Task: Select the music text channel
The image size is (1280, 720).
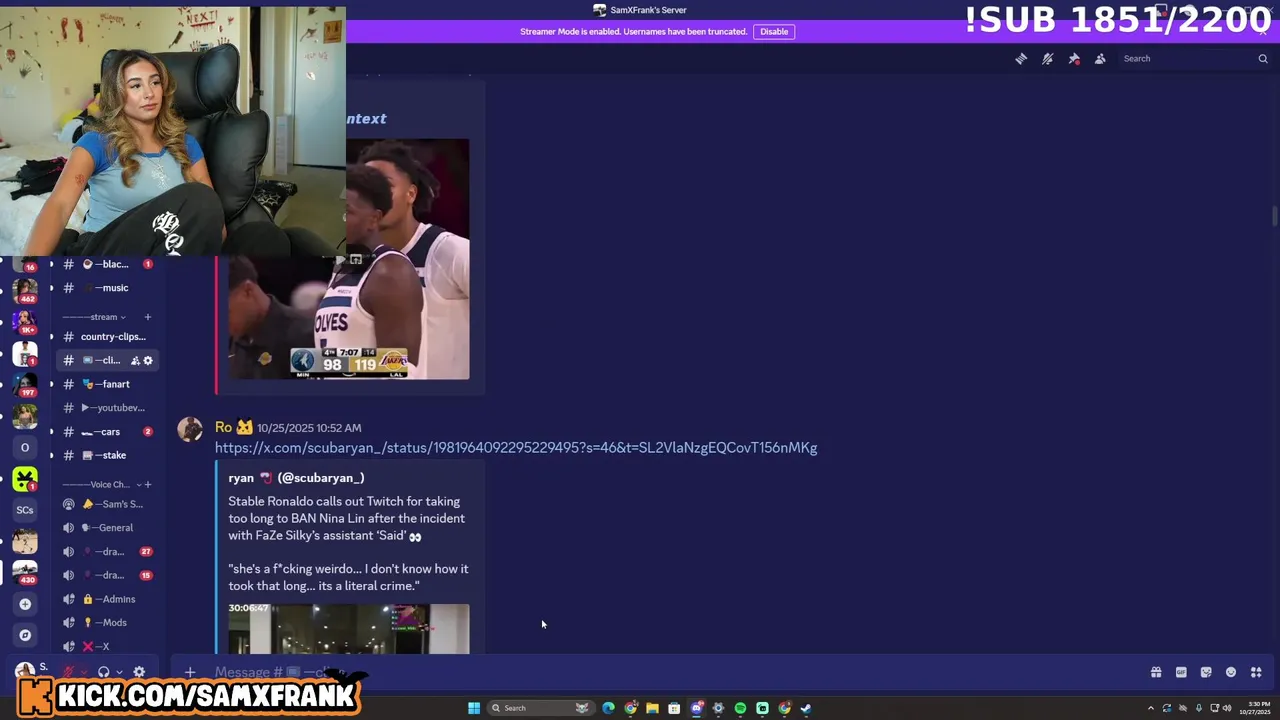Action: pos(106,288)
